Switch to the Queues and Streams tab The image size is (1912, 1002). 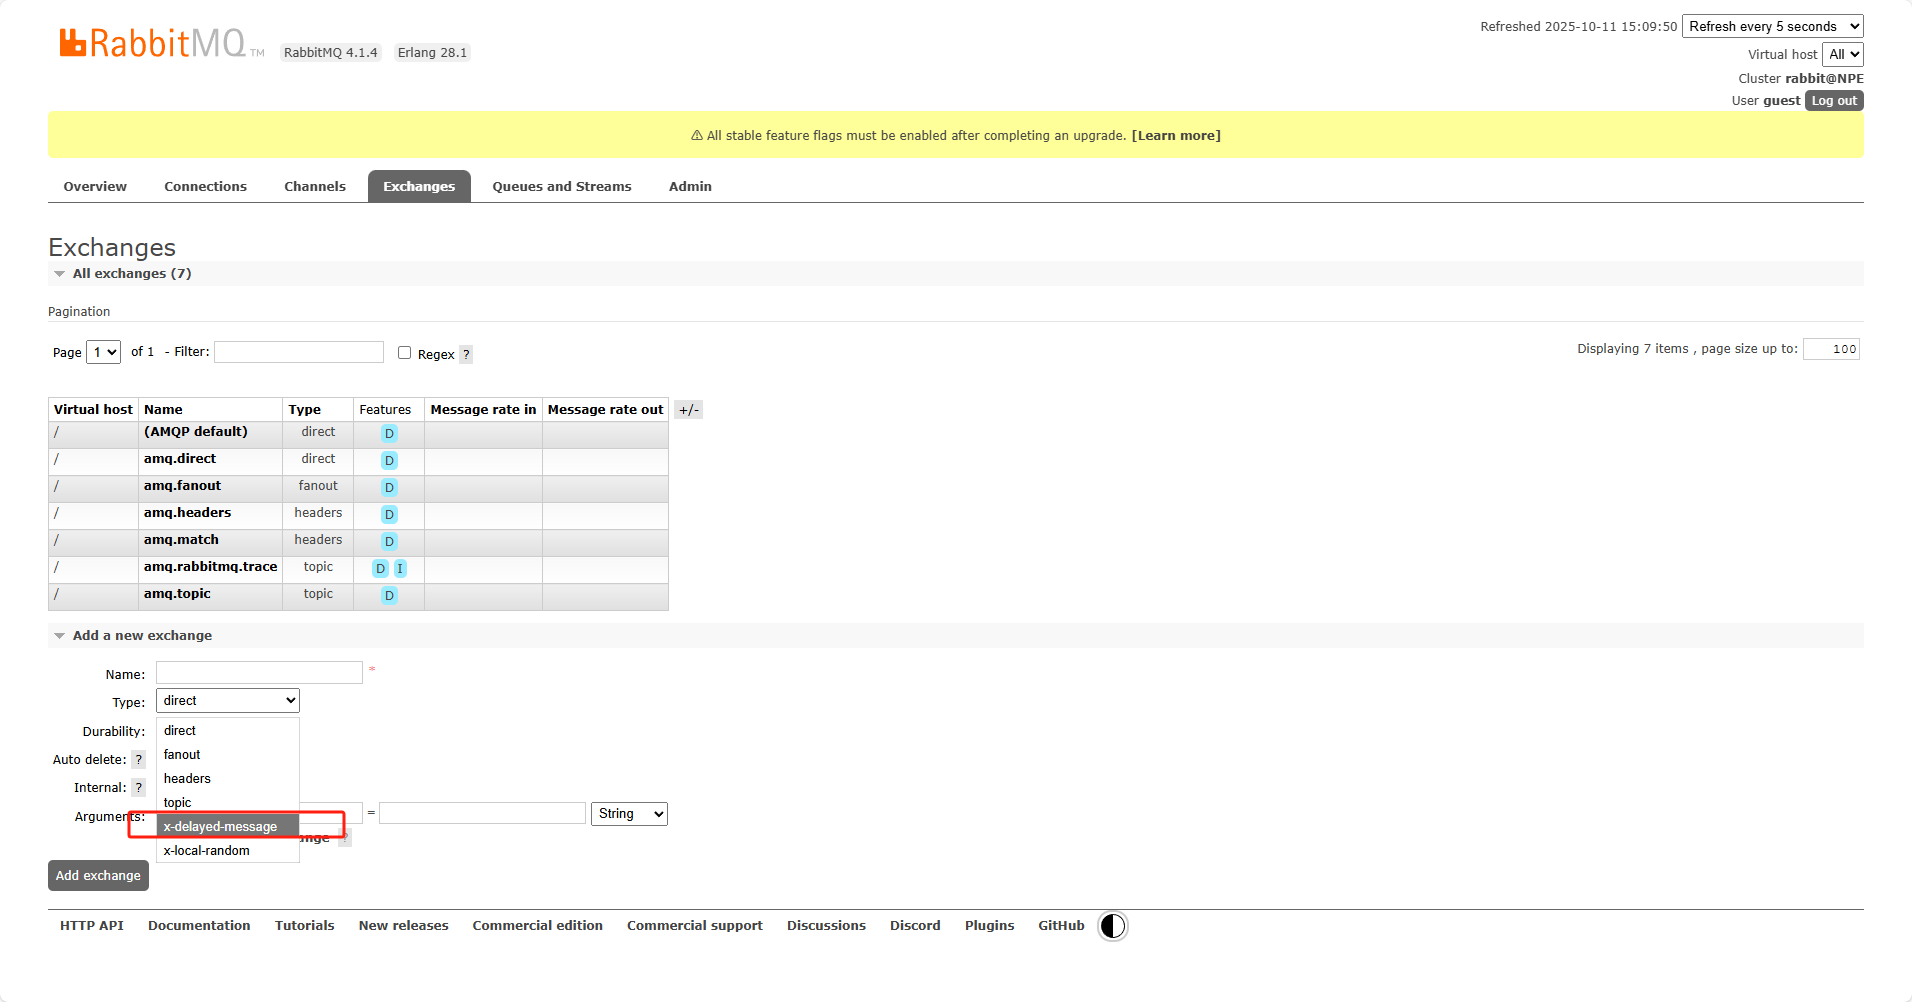point(561,187)
